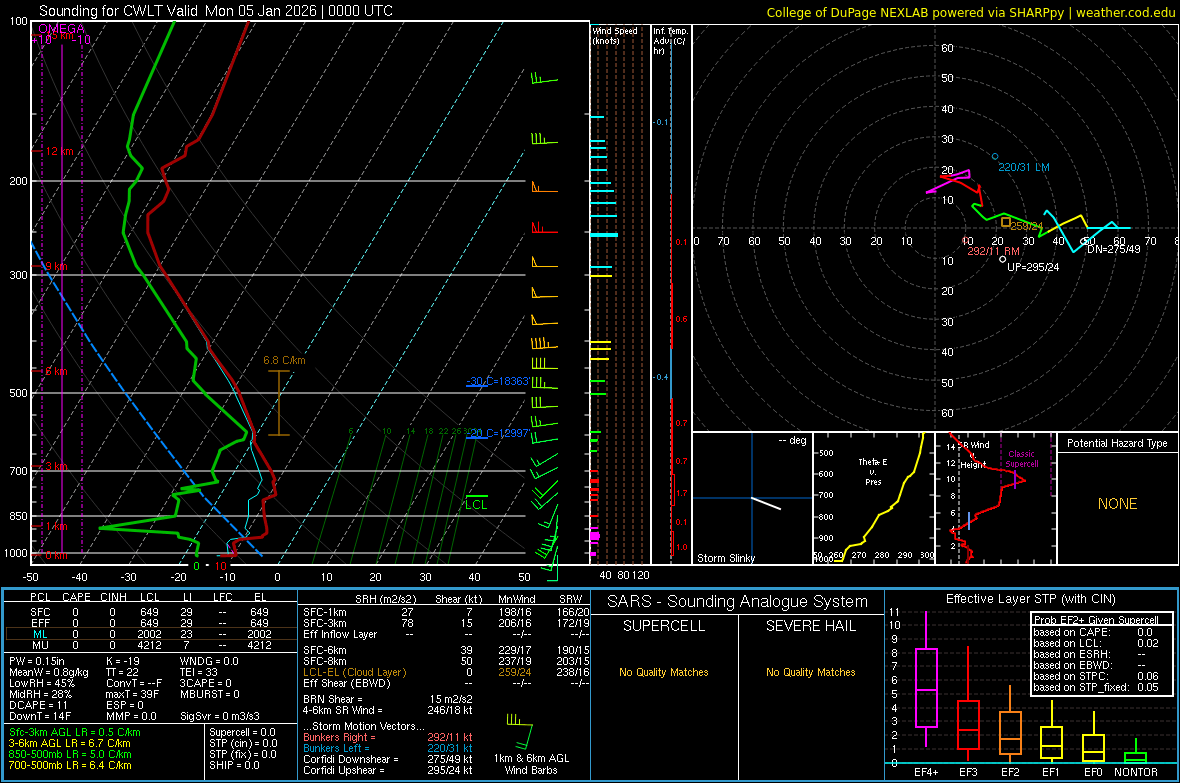This screenshot has height=783, width=1180.
Task: Select the highlighted ML parcel row
Action: click(149, 634)
